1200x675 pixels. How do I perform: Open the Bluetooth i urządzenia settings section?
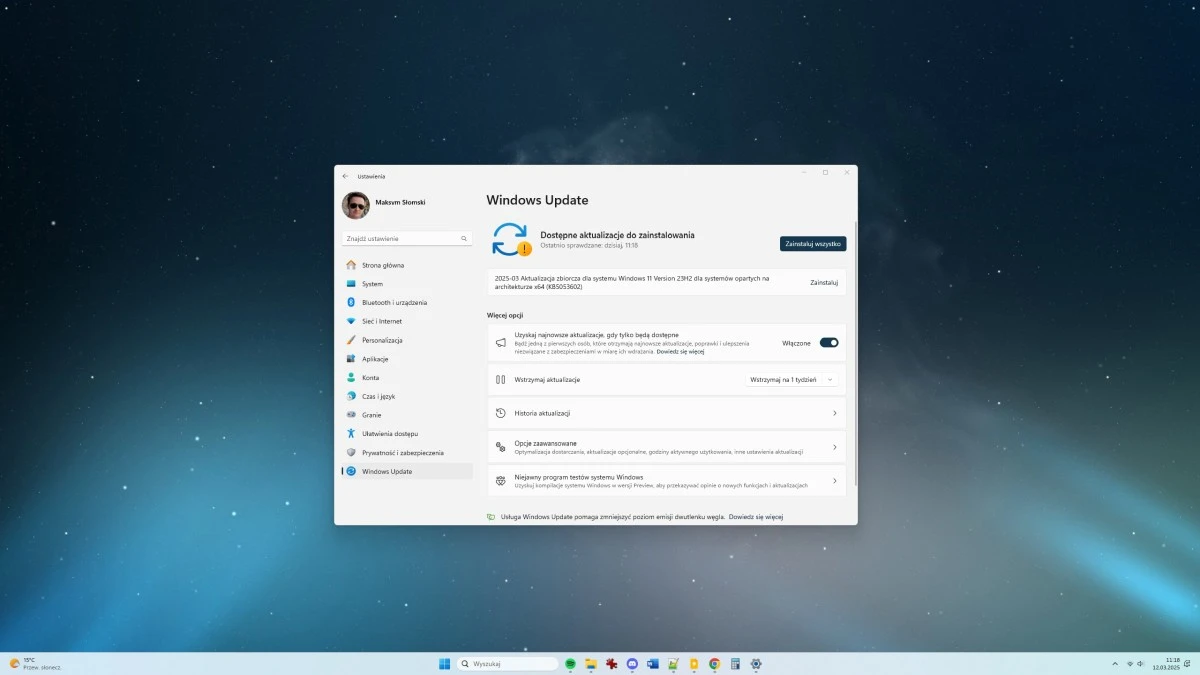coord(383,302)
